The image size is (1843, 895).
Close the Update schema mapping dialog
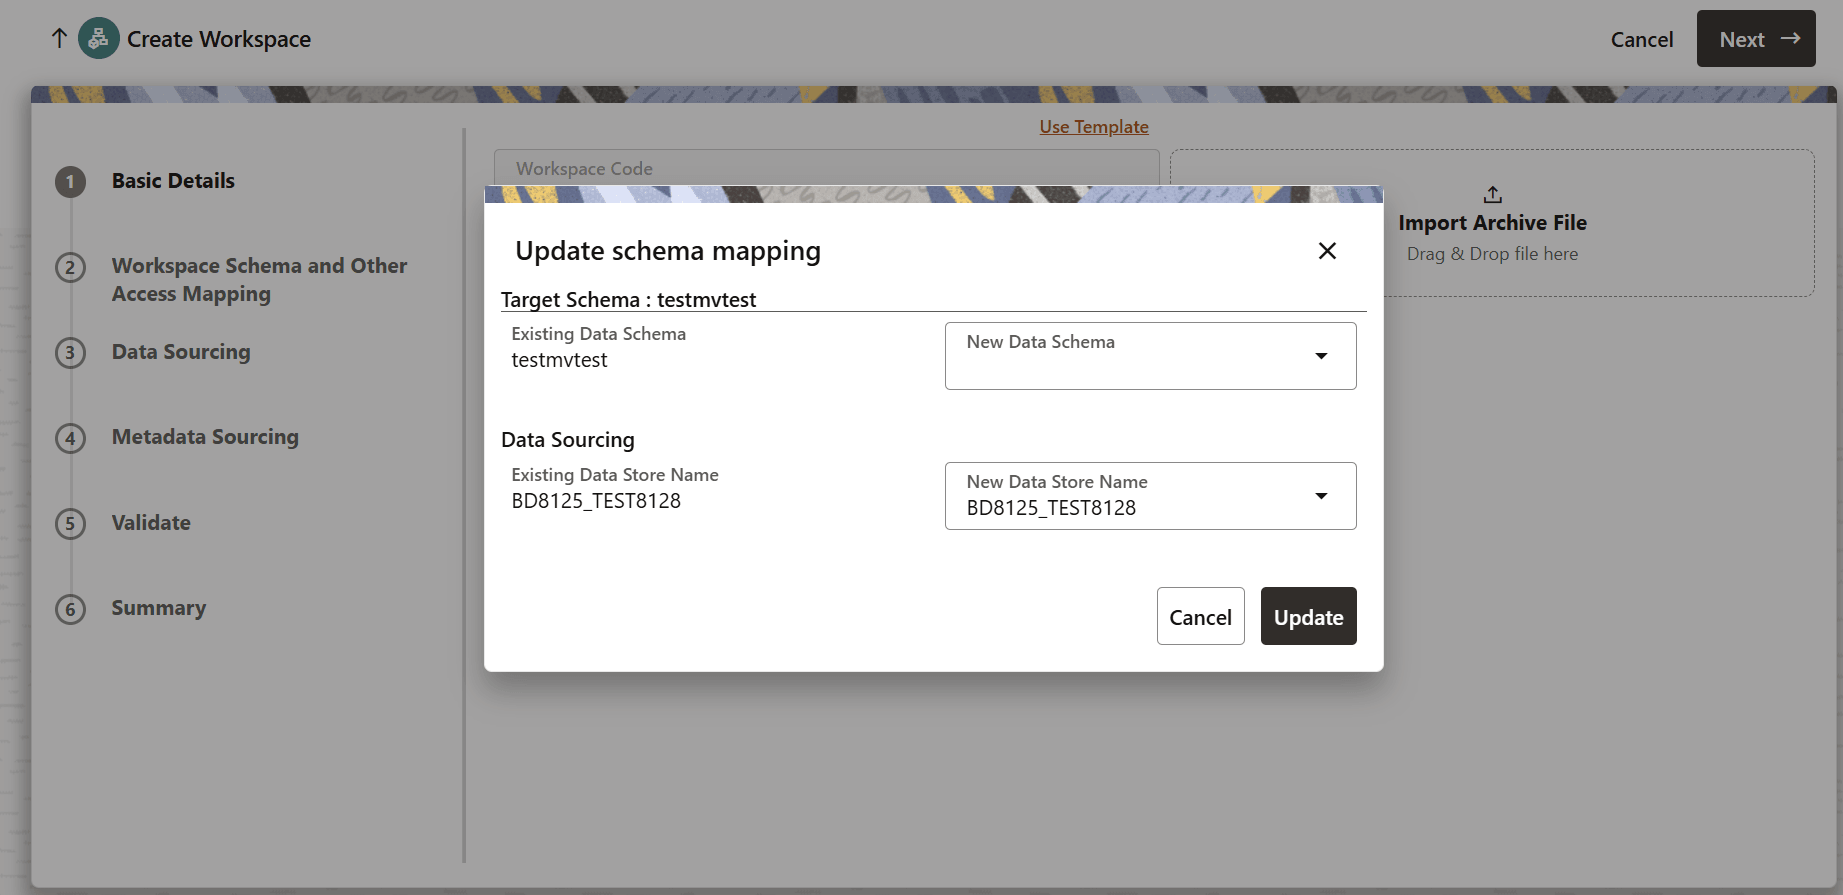coord(1327,251)
